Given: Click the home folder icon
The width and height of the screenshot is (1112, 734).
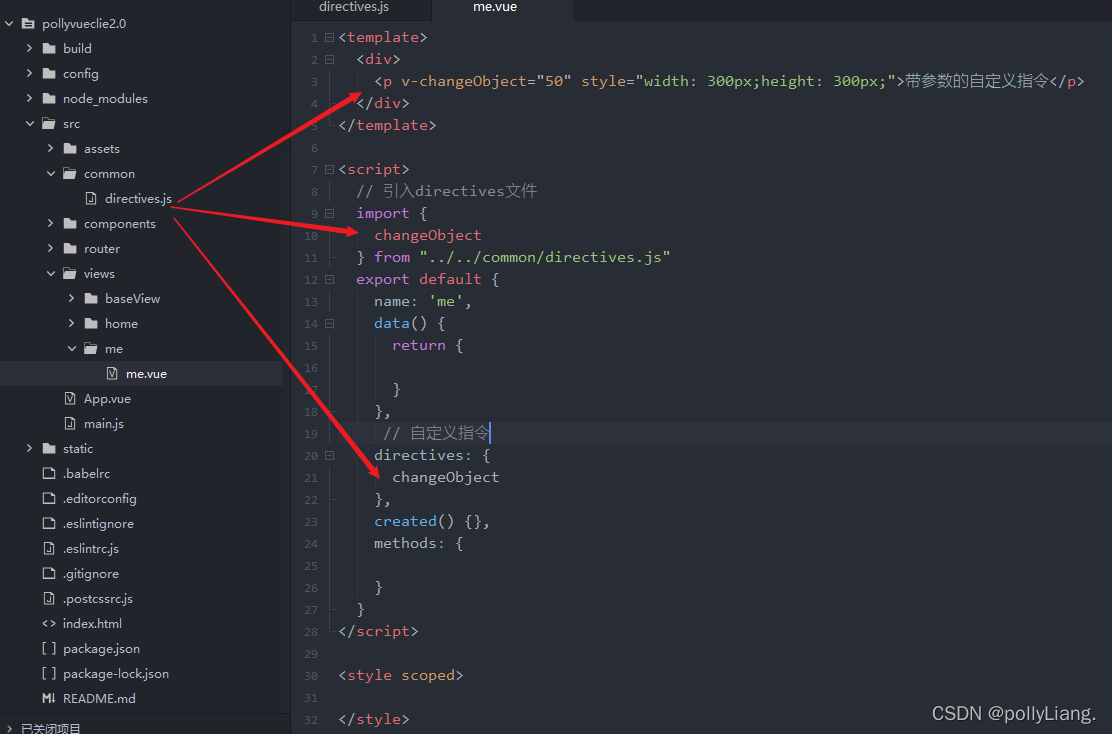Looking at the screenshot, I should (91, 323).
